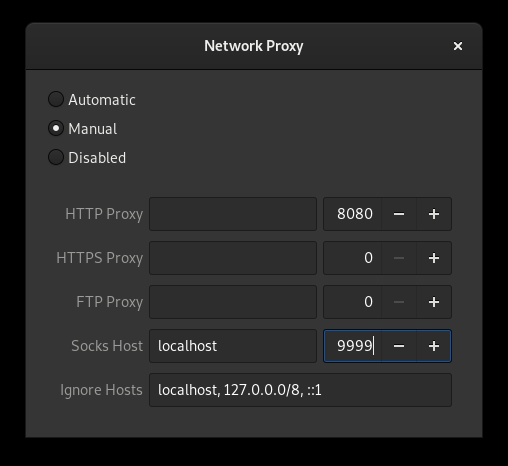Click the FTP Proxy minus button

coord(399,302)
